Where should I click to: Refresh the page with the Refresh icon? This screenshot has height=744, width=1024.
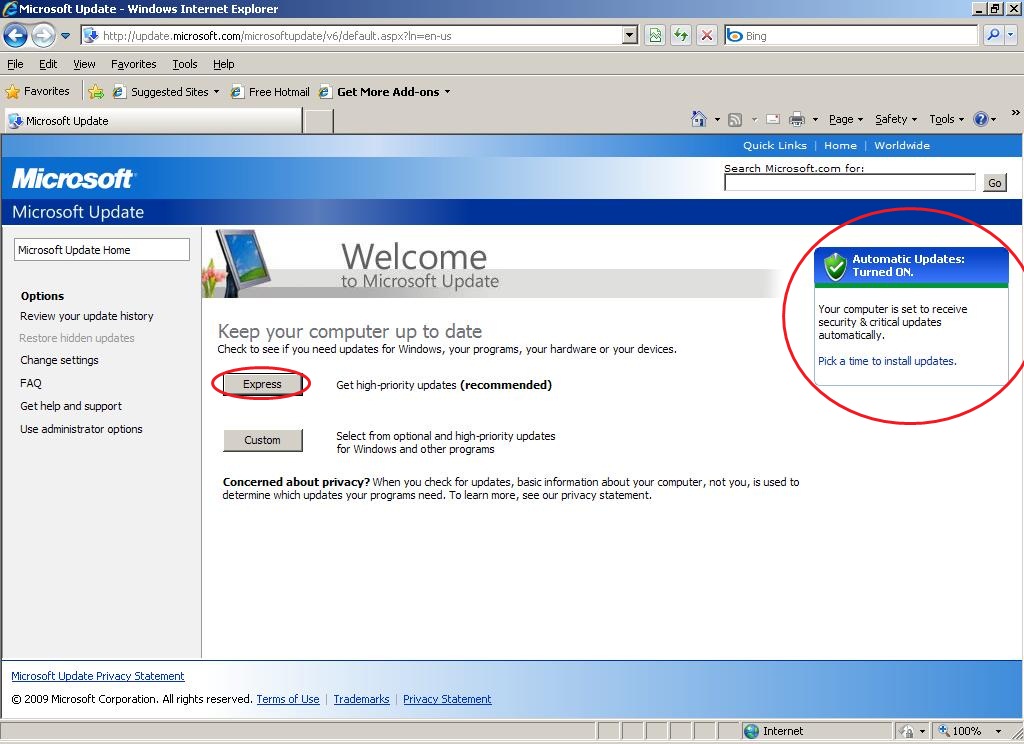point(680,36)
